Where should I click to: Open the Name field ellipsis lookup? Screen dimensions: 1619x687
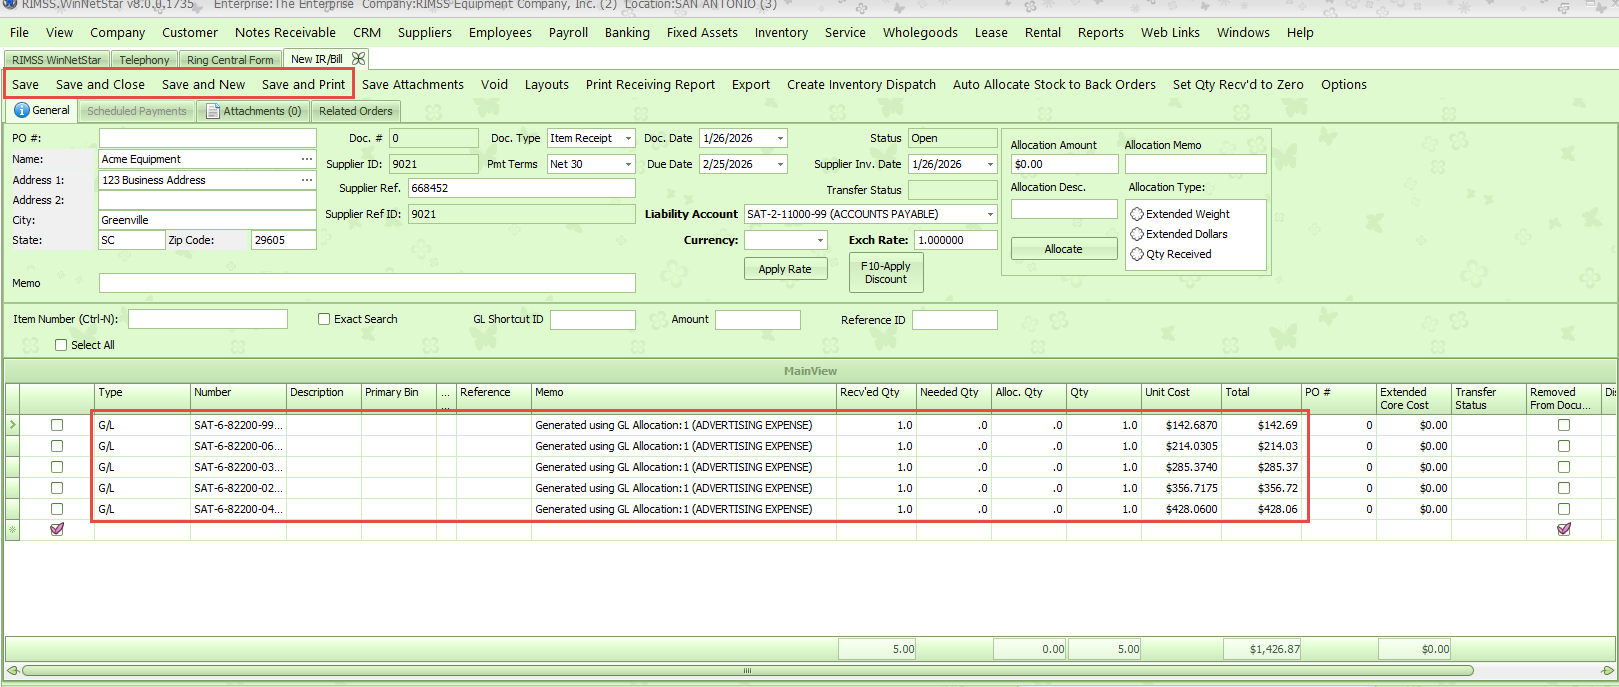point(307,159)
